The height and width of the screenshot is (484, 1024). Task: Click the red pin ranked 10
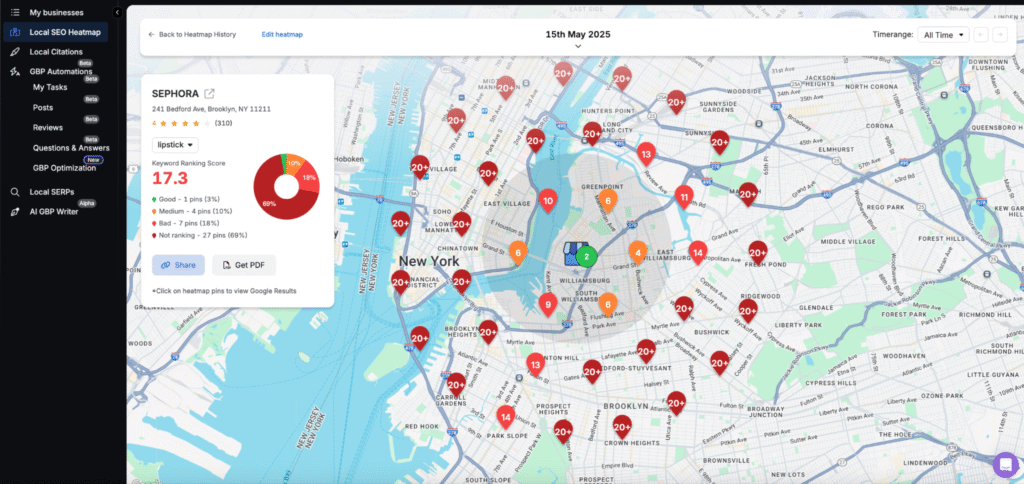[548, 201]
